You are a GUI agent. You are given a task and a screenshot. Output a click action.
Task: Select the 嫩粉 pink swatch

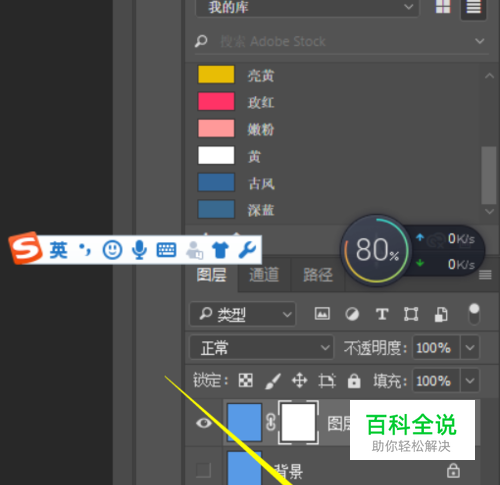tap(216, 128)
